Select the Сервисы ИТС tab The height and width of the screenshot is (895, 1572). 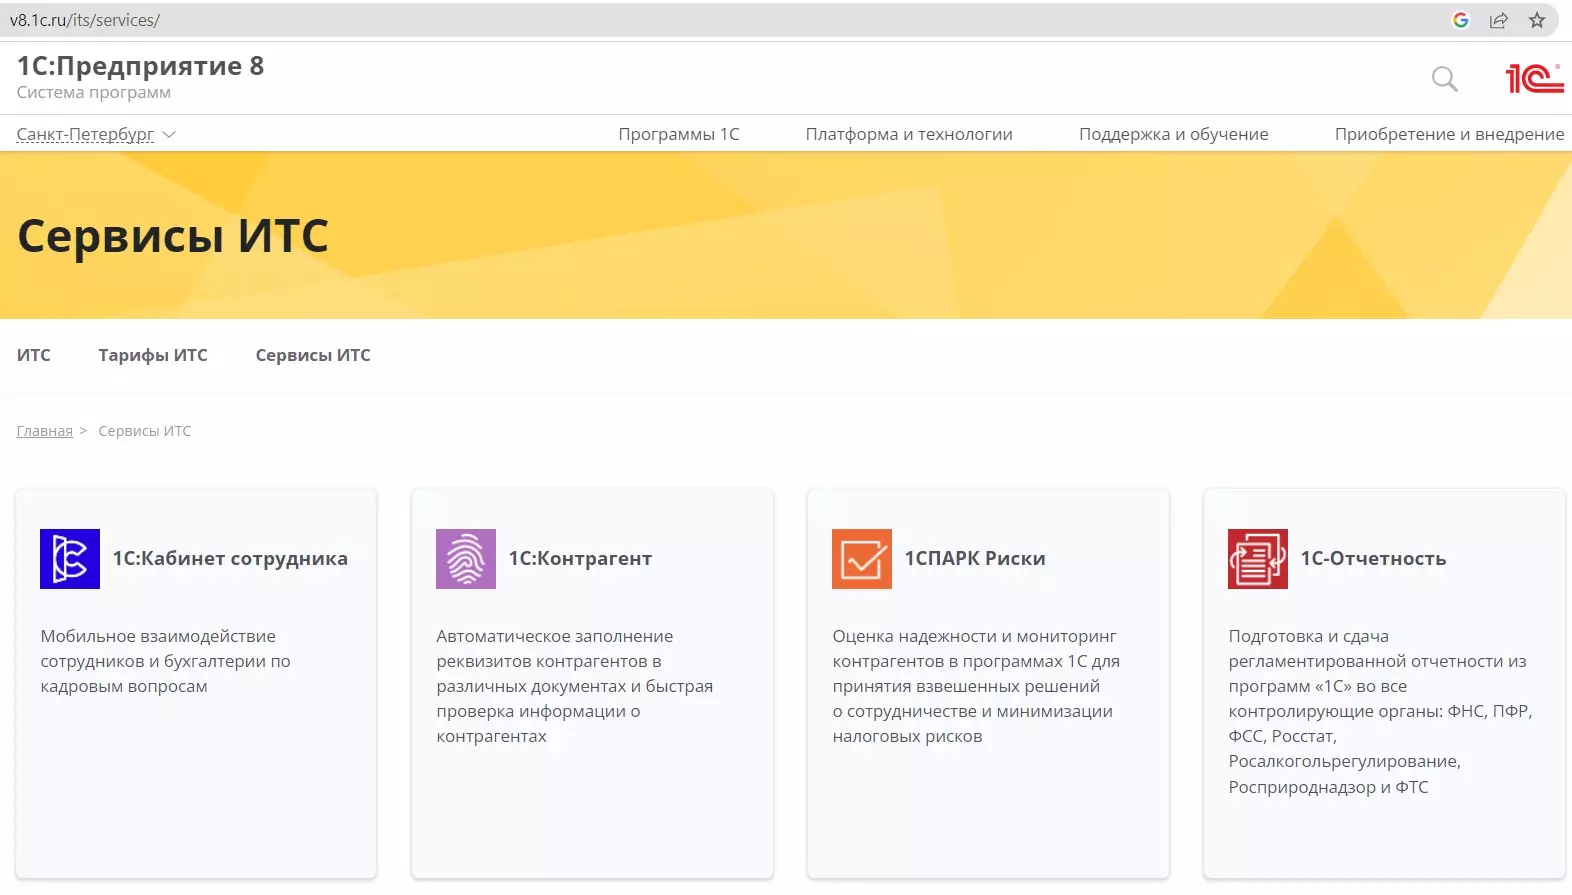313,355
